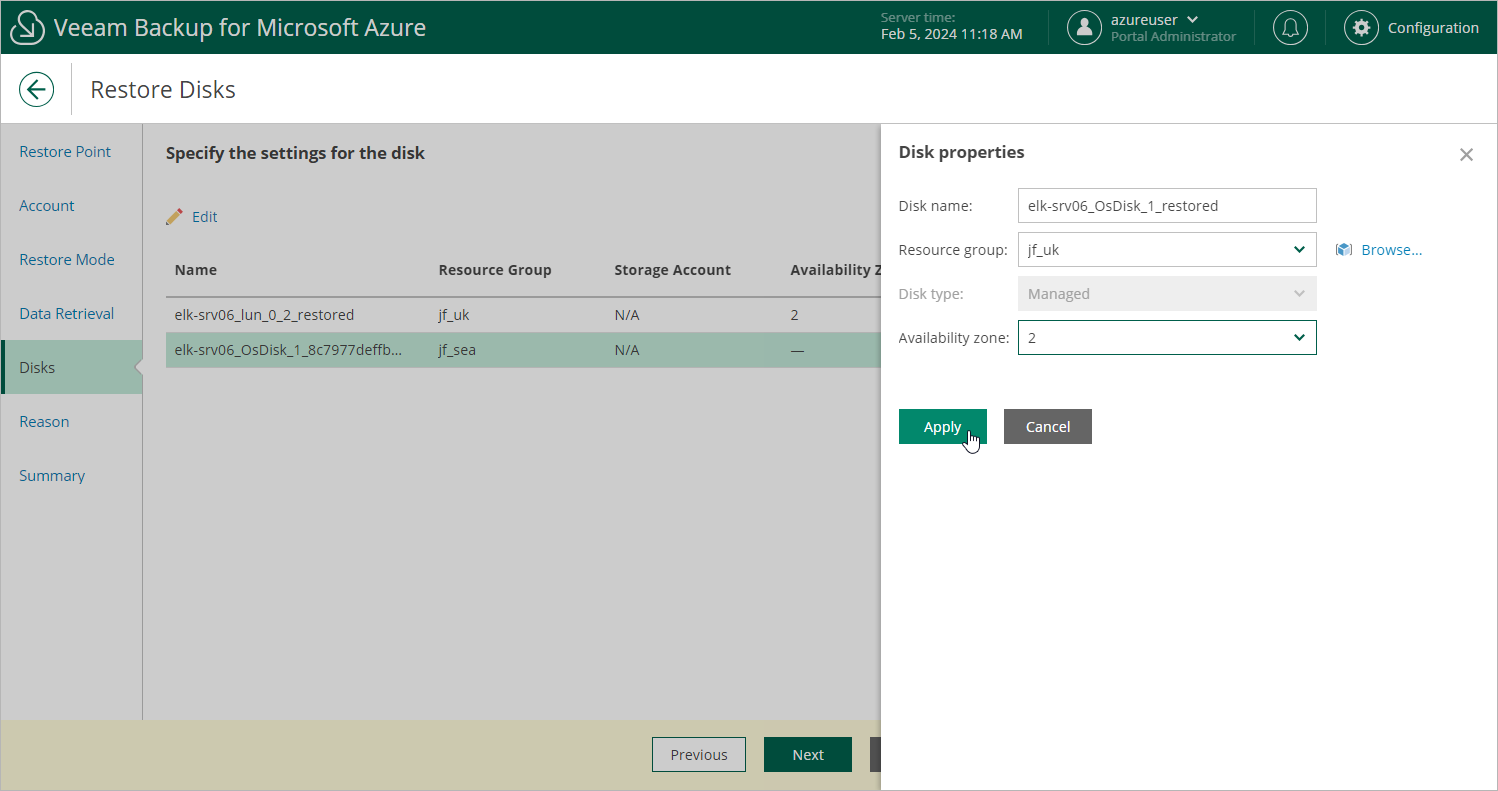
Task: Go to the Data Retrieval step
Action: (x=67, y=314)
